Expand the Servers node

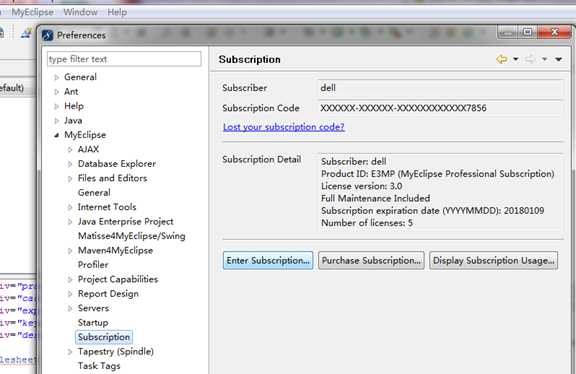click(x=70, y=308)
